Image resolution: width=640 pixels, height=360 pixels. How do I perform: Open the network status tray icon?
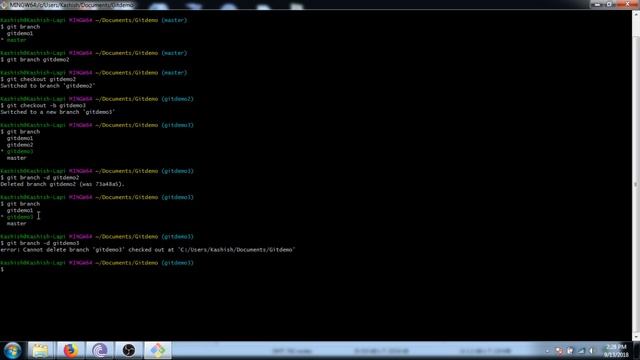tap(581, 351)
